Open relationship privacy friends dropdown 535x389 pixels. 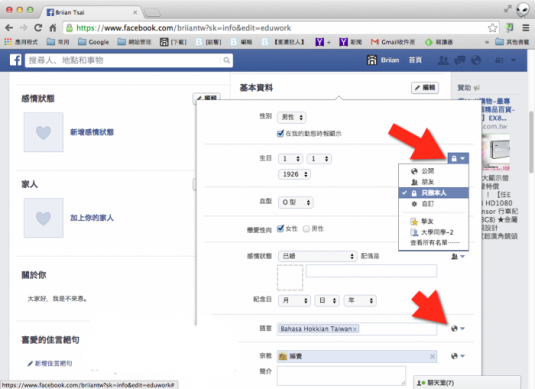pyautogui.click(x=458, y=256)
